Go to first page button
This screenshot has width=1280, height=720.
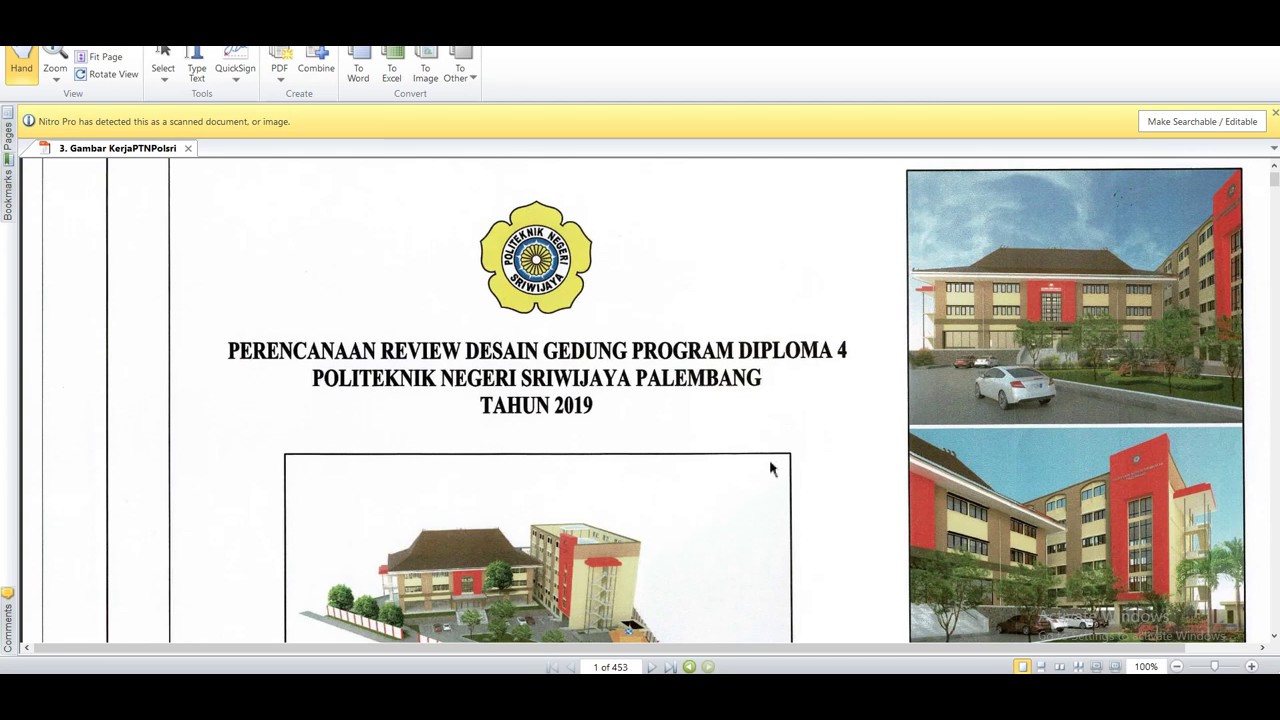pyautogui.click(x=552, y=667)
